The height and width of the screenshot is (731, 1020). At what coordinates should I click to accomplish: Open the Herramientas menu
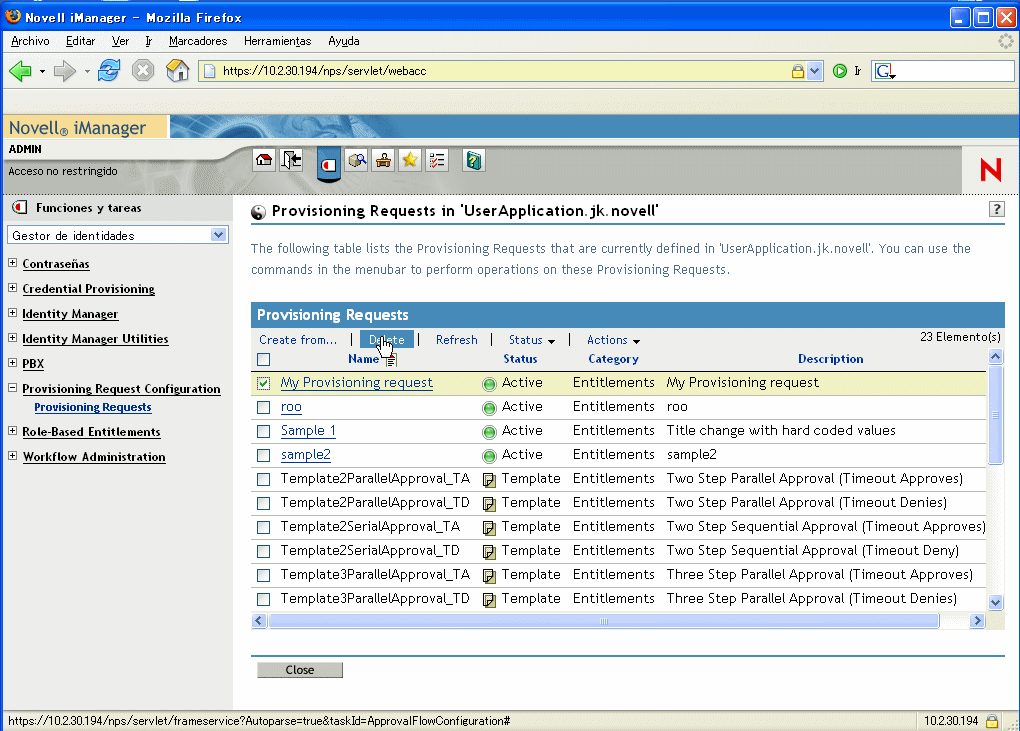(277, 41)
